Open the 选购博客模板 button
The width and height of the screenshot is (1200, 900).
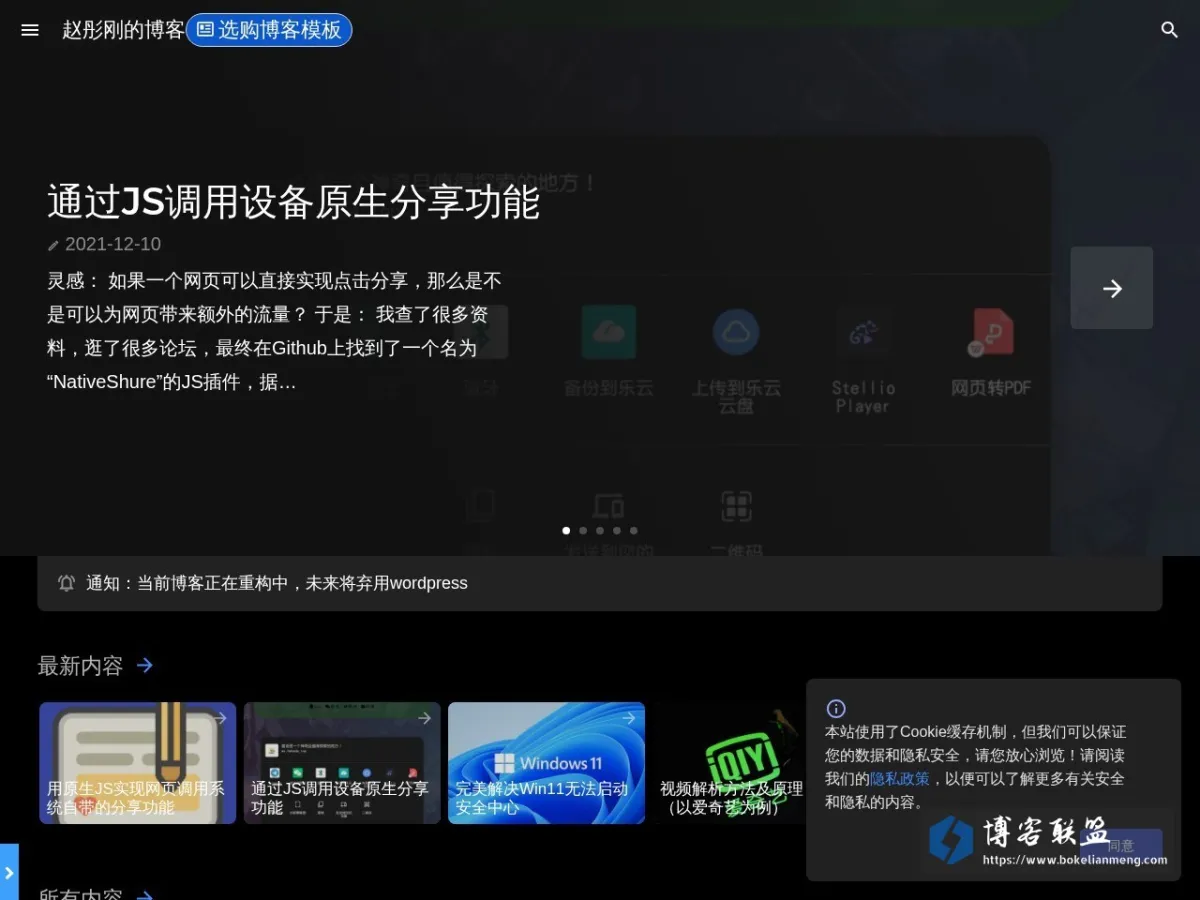[x=269, y=30]
